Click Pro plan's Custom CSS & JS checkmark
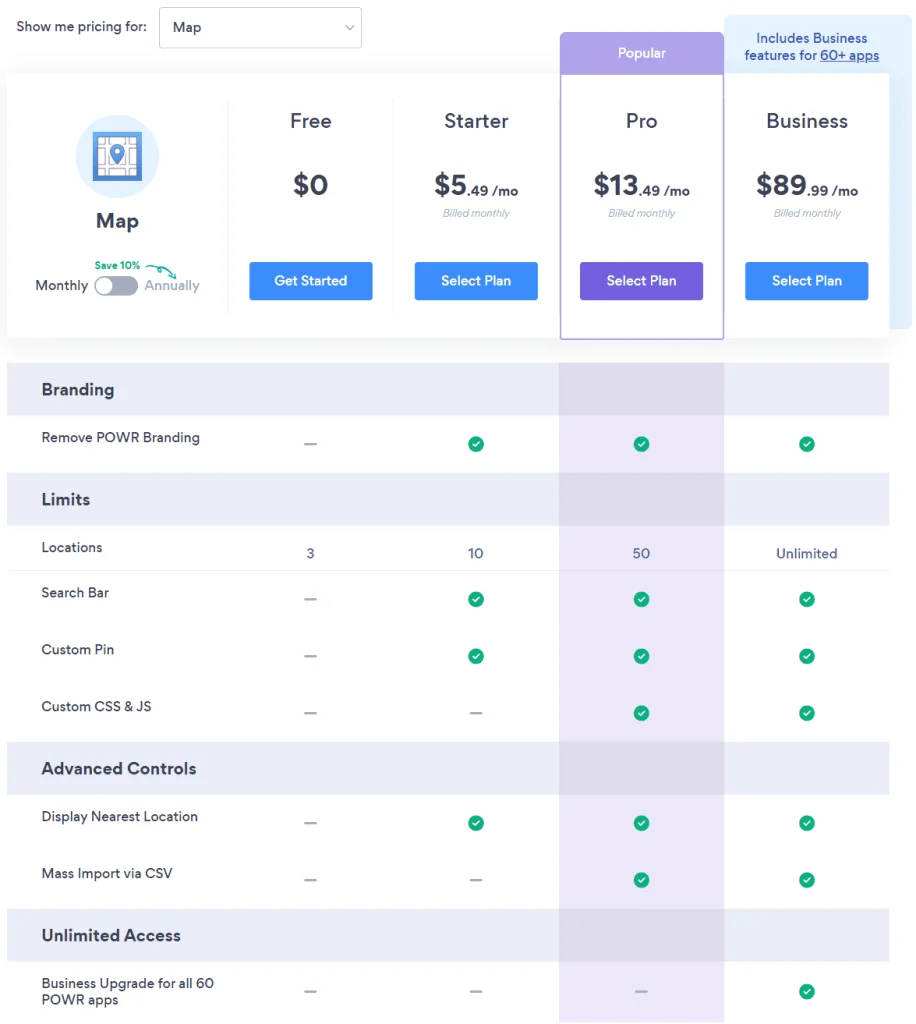Viewport: 916px width, 1024px height. click(641, 713)
